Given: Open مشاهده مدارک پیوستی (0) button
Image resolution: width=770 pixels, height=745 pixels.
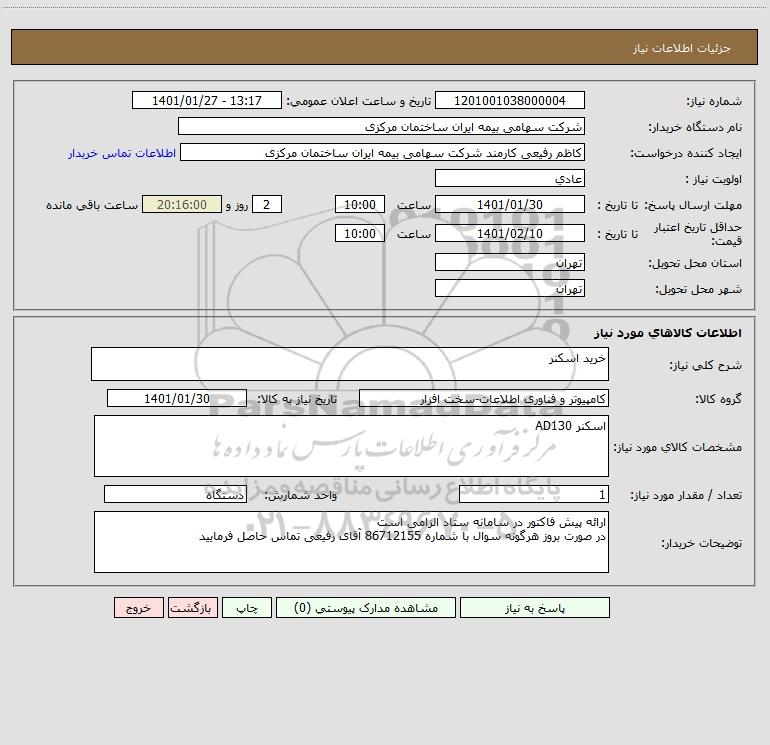Looking at the screenshot, I should 366,607.
